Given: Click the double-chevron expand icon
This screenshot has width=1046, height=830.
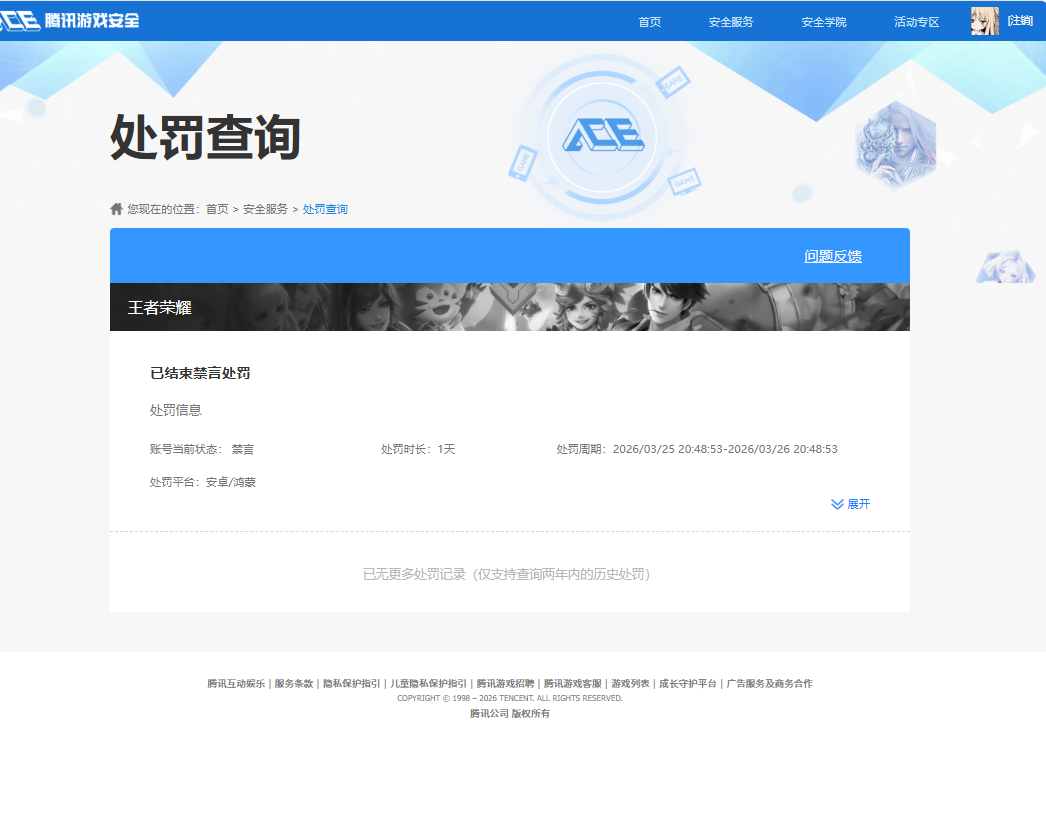Looking at the screenshot, I should coord(837,504).
